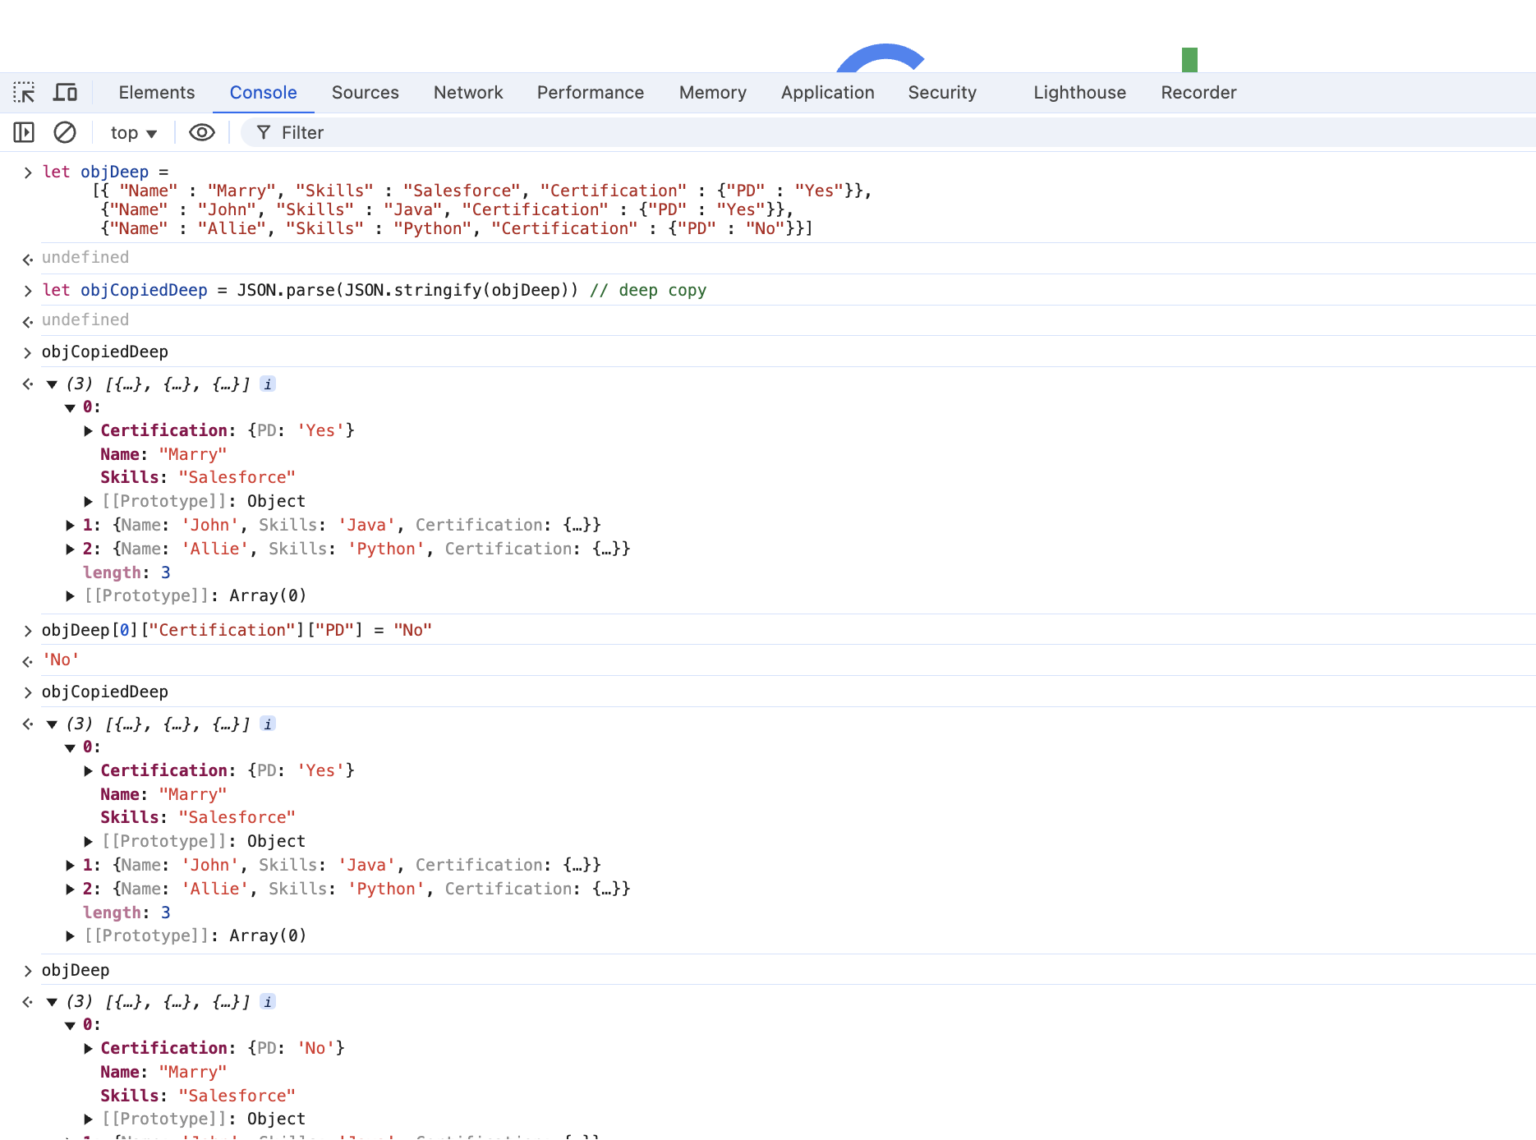Open the Memory panel
The image size is (1536, 1140).
712,92
